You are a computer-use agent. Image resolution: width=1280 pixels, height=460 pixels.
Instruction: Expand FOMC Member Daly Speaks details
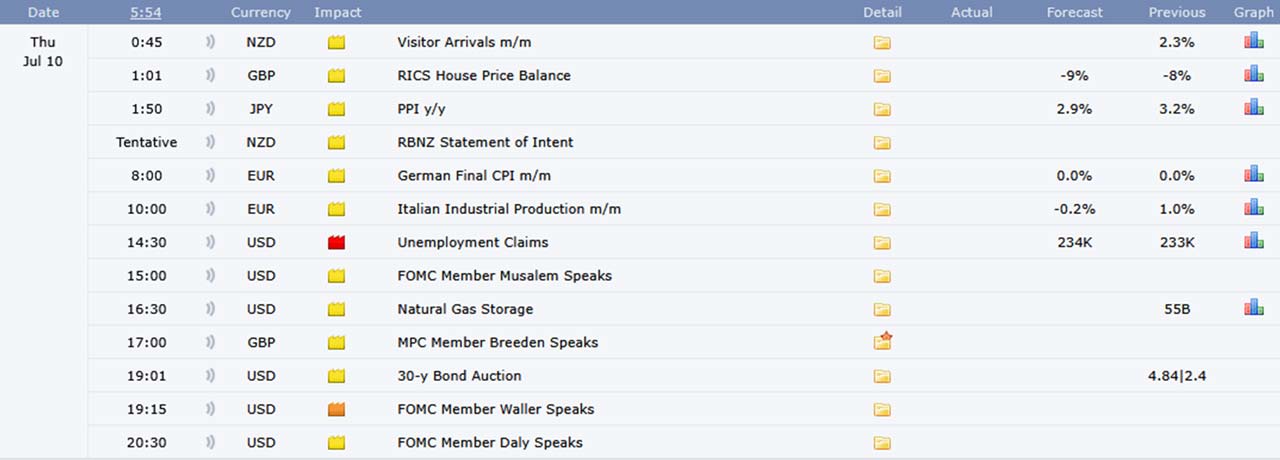881,442
